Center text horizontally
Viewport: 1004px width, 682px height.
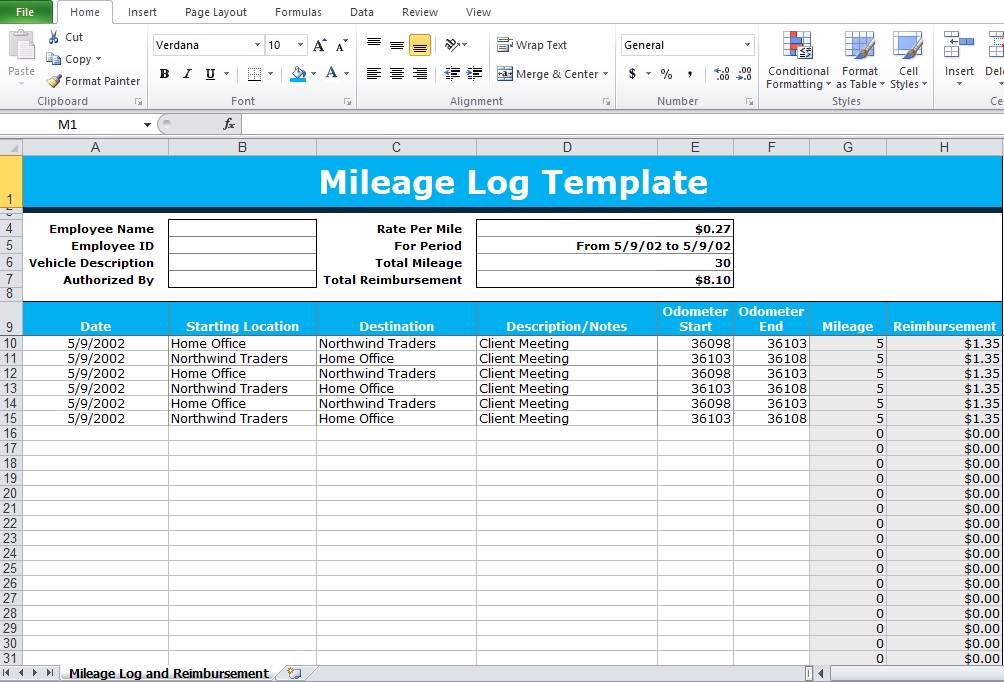click(x=397, y=74)
